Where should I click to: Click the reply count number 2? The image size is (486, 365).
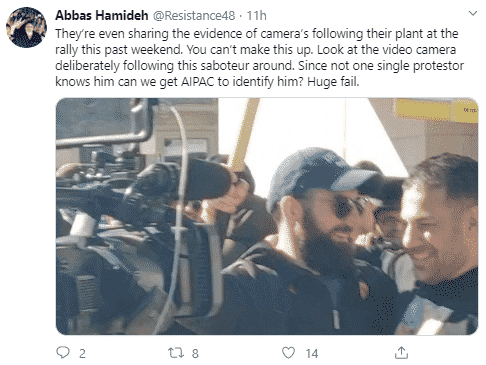[x=82, y=353]
